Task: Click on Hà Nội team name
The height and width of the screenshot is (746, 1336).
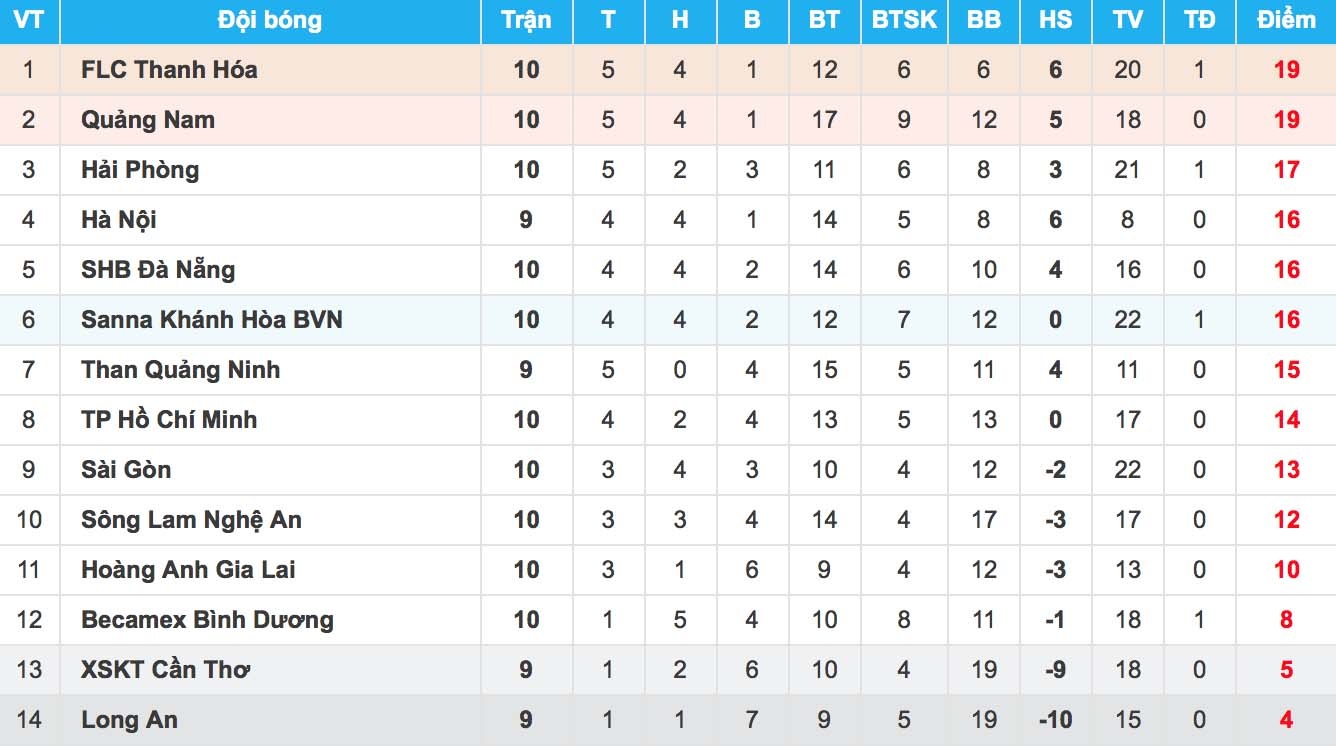Action: click(x=119, y=220)
